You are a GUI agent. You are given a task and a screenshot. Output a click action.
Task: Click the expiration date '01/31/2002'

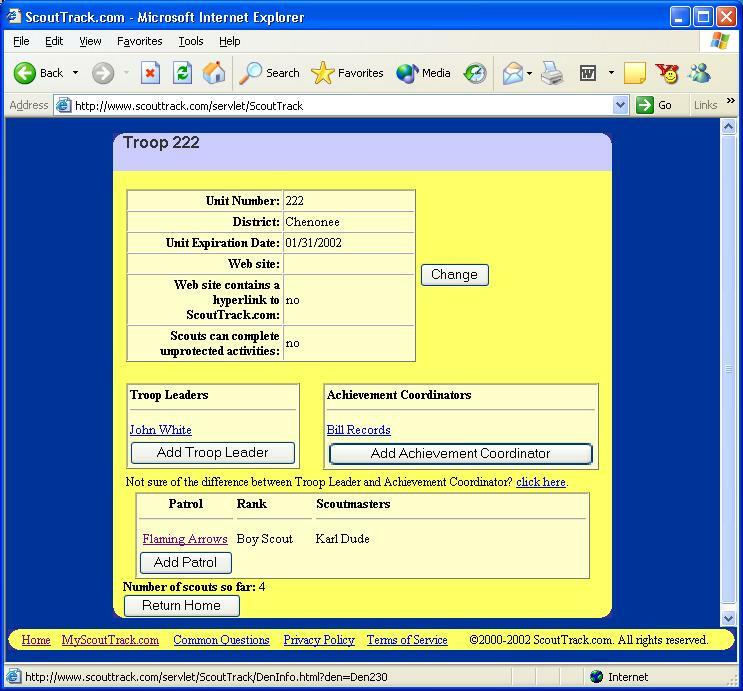point(313,243)
